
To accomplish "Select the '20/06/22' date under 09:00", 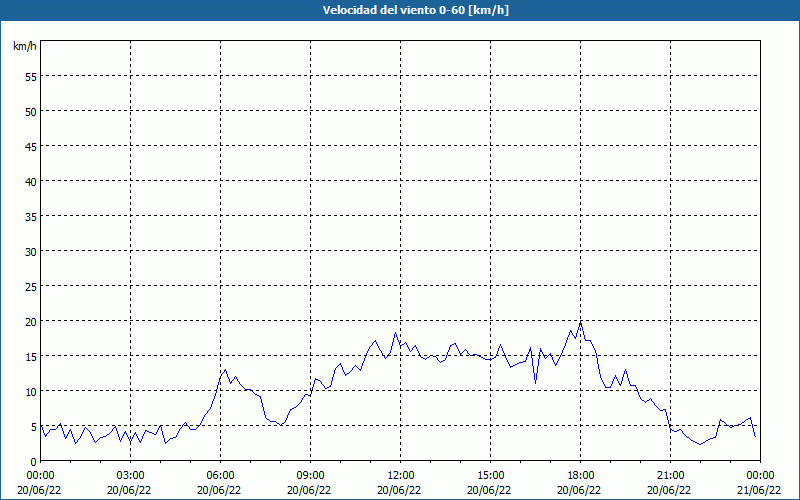I will point(309,490).
